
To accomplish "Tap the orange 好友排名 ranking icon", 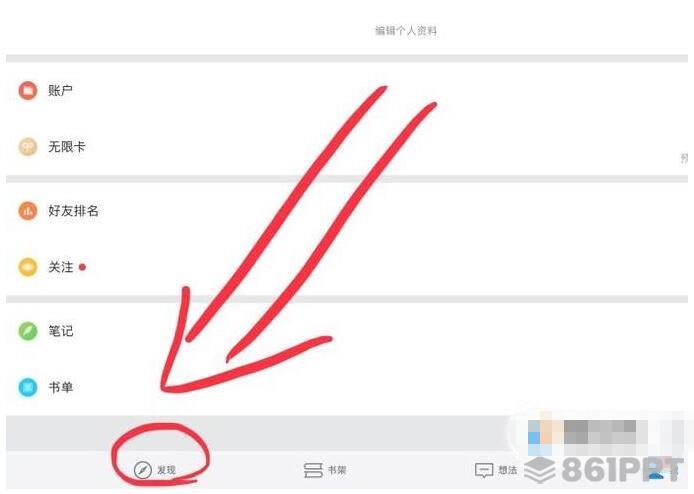I will point(27,211).
